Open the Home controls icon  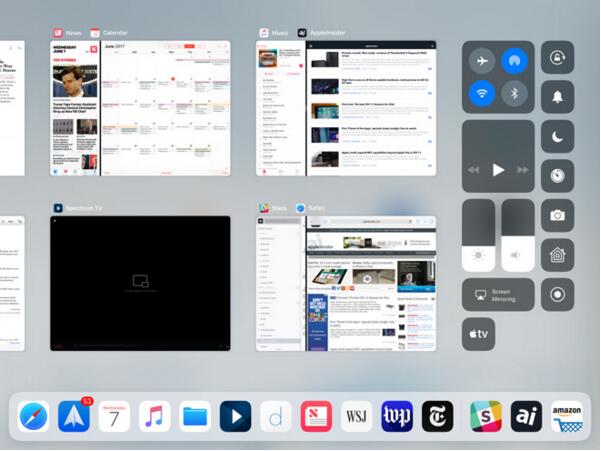pyautogui.click(x=557, y=255)
